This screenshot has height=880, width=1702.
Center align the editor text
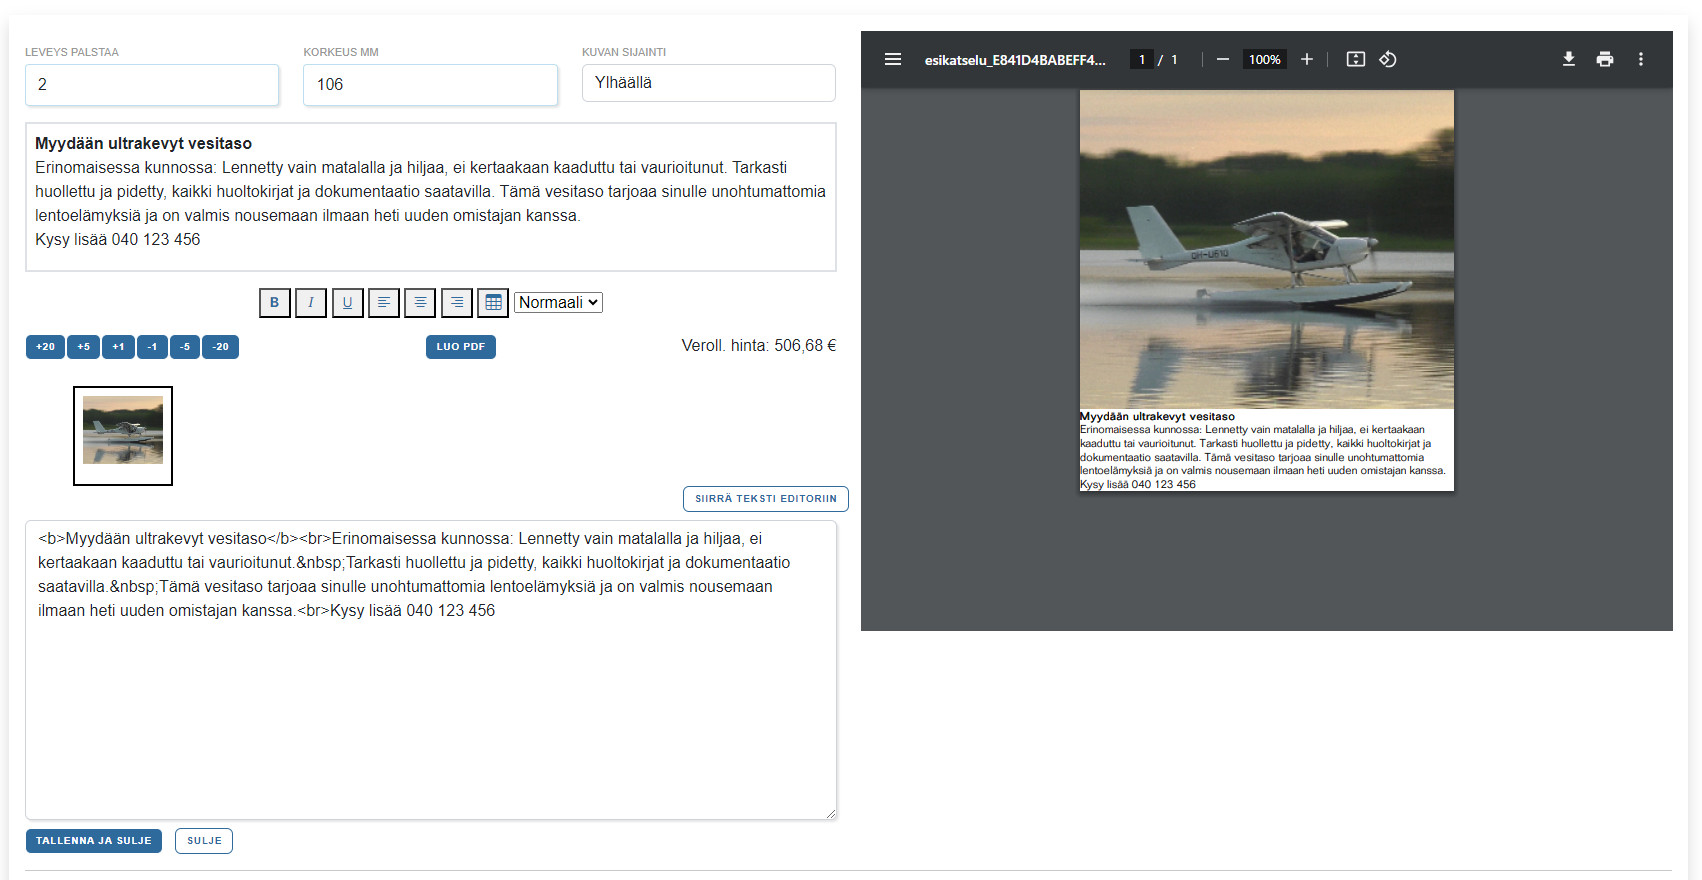pyautogui.click(x=420, y=302)
